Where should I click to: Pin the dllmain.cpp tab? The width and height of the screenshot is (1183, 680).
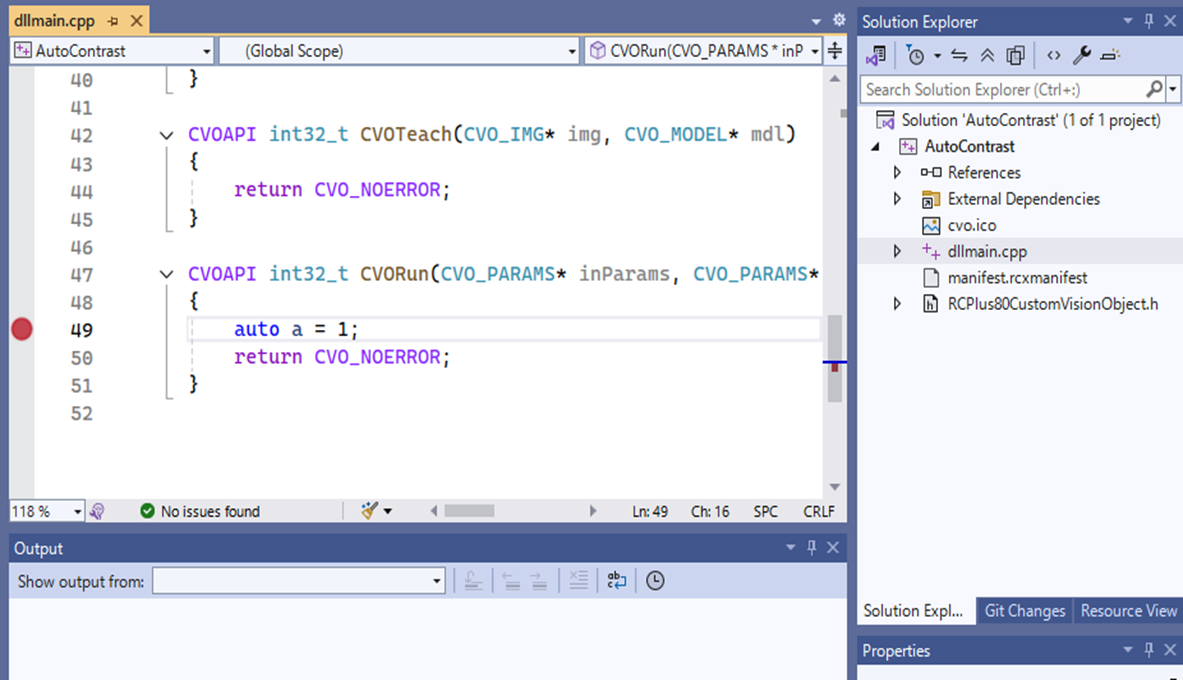[113, 21]
